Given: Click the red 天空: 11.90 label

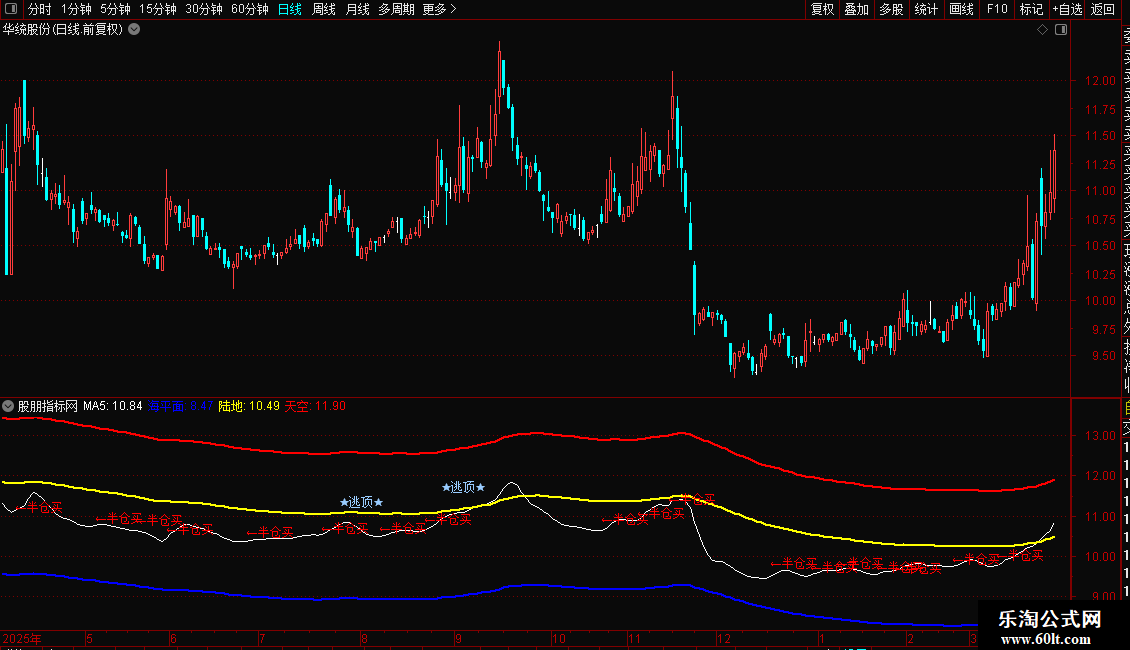Looking at the screenshot, I should pos(315,406).
